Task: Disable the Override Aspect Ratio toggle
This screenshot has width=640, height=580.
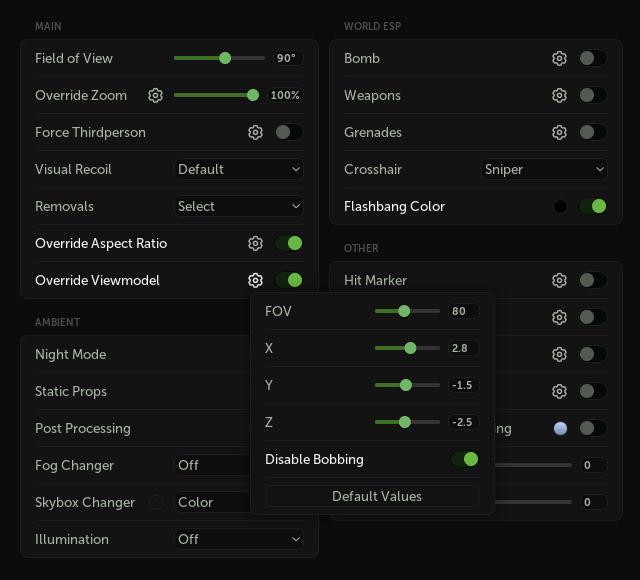Action: pyautogui.click(x=289, y=244)
